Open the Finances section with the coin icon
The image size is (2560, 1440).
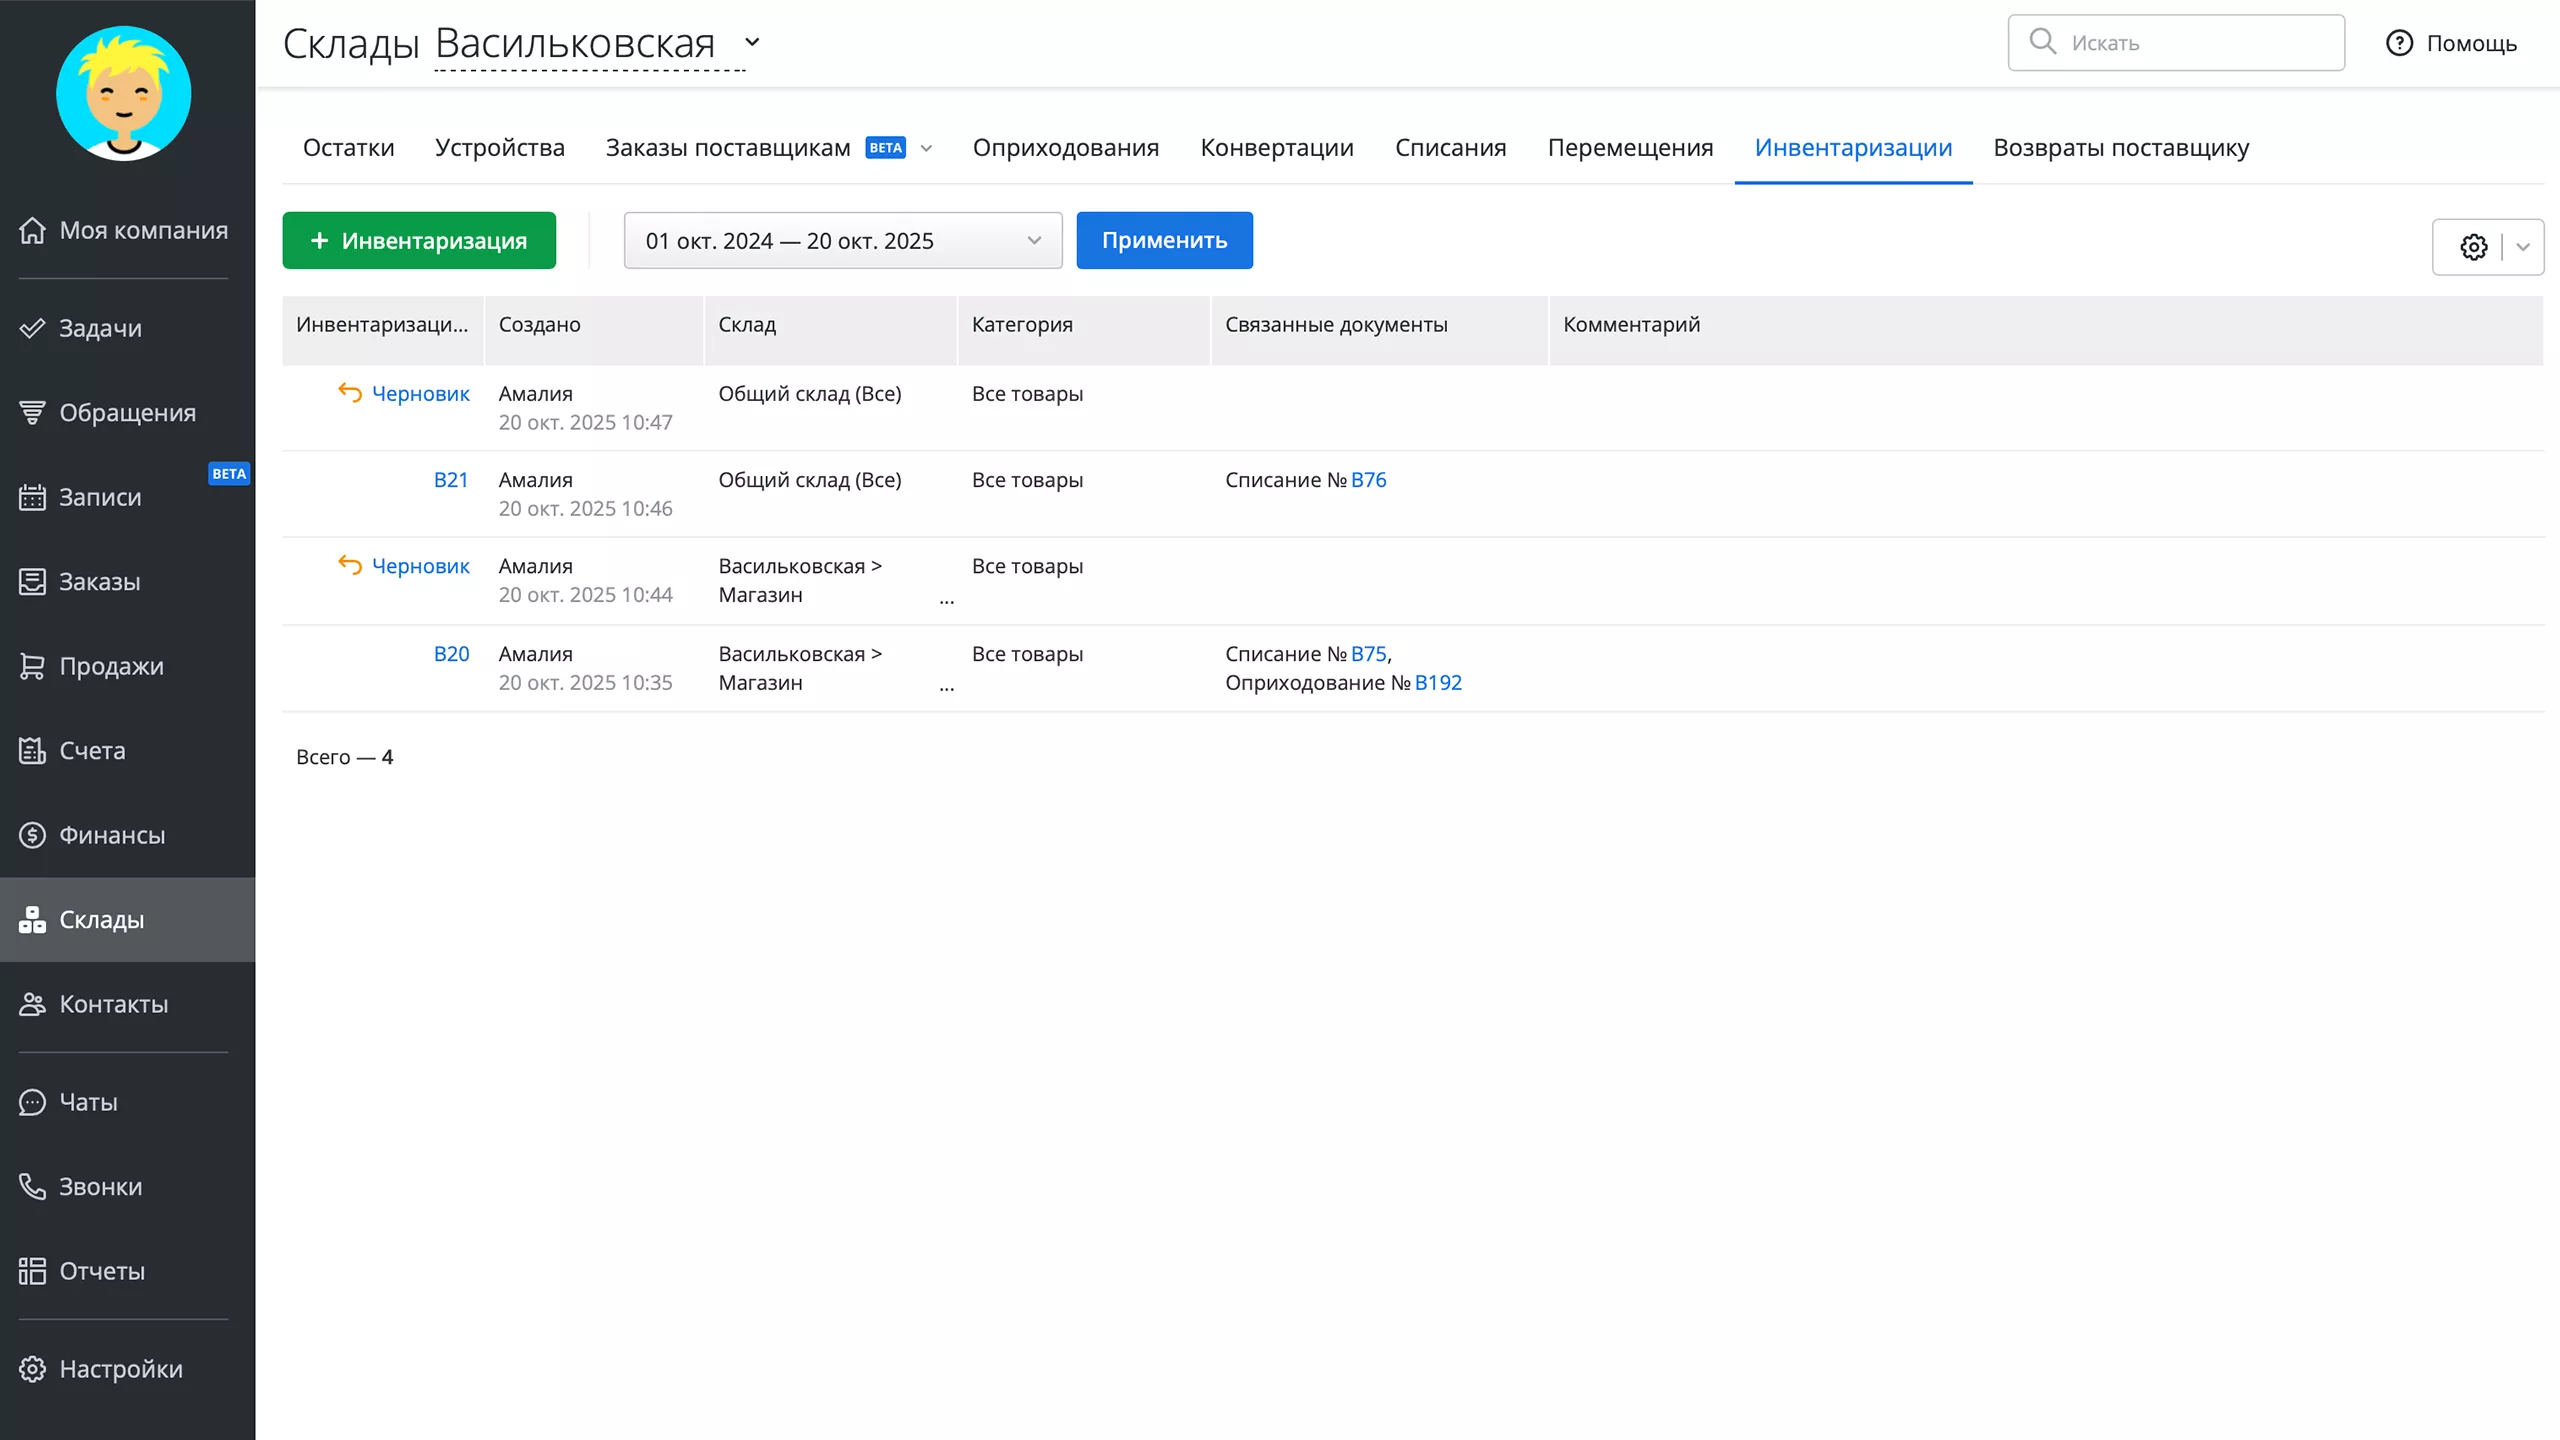click(x=32, y=835)
